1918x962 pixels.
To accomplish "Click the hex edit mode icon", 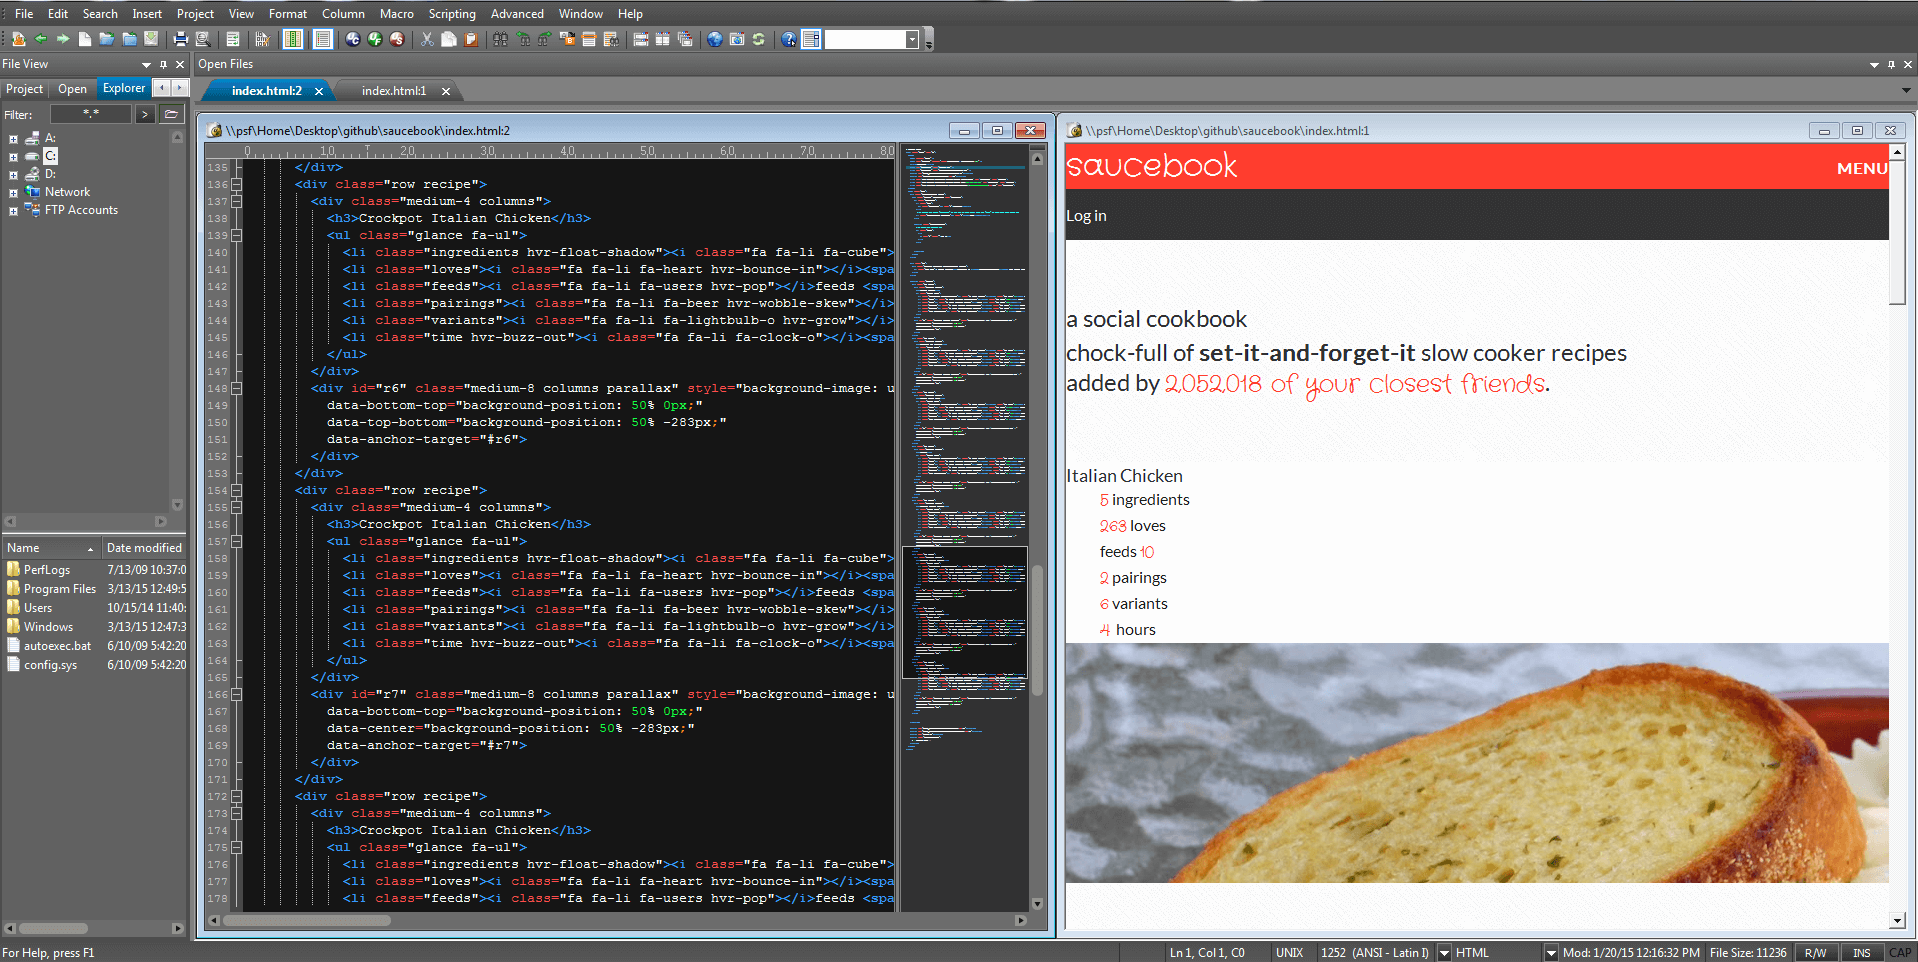I will pos(262,39).
